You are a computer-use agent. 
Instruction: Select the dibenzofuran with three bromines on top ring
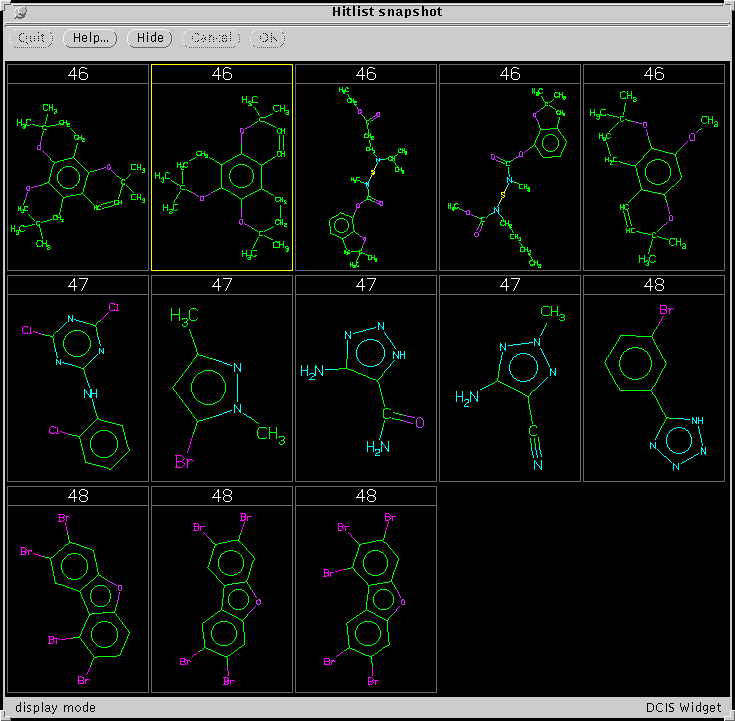(x=366, y=598)
